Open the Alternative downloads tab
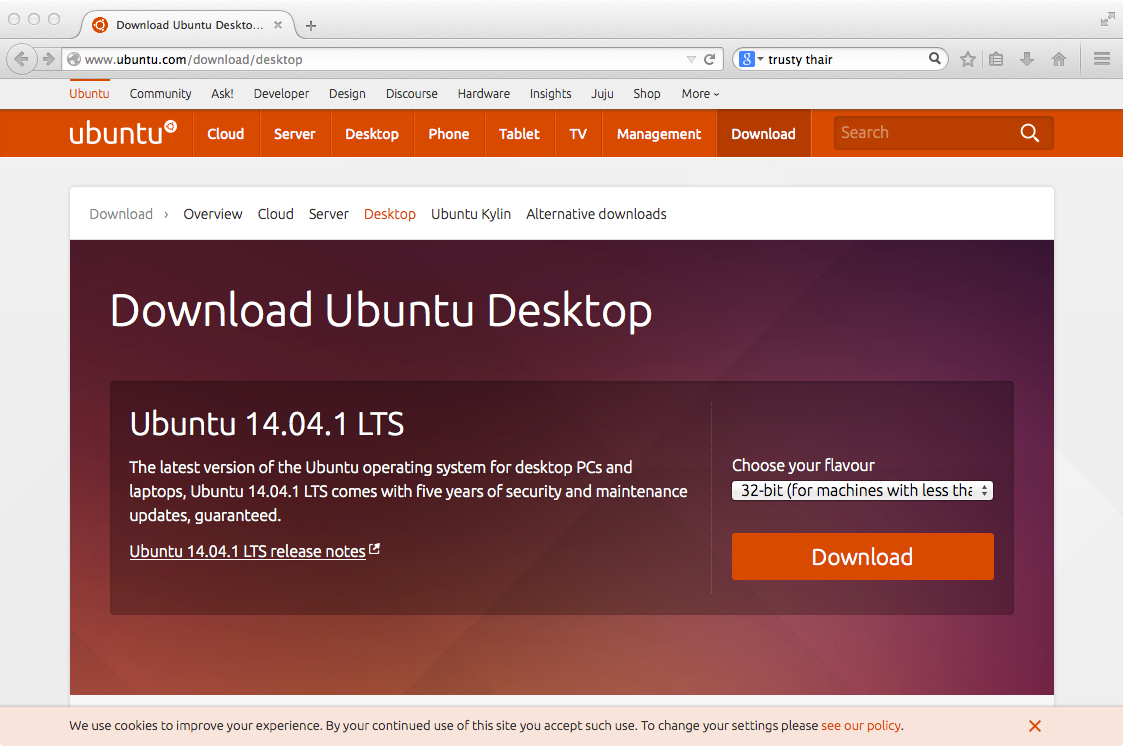Screen dimensions: 1123x746 [x=596, y=214]
